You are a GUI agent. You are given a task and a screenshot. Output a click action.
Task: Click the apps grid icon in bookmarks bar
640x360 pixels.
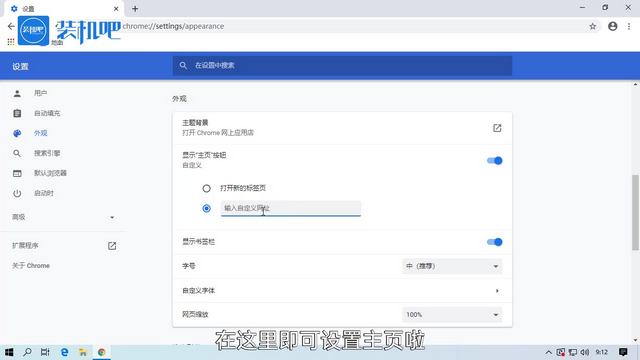pos(11,42)
